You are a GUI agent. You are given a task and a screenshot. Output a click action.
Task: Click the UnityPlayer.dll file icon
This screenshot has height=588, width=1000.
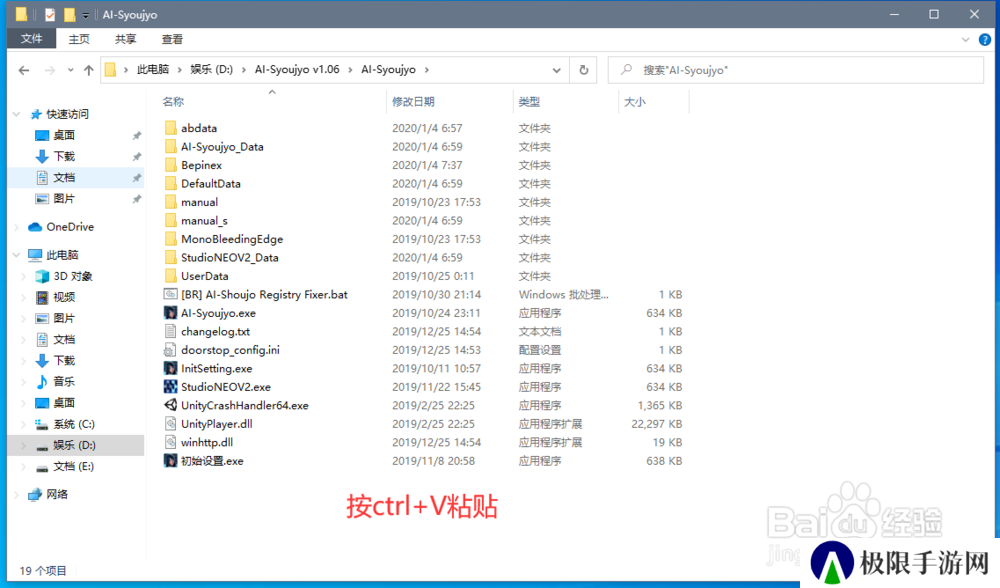170,424
